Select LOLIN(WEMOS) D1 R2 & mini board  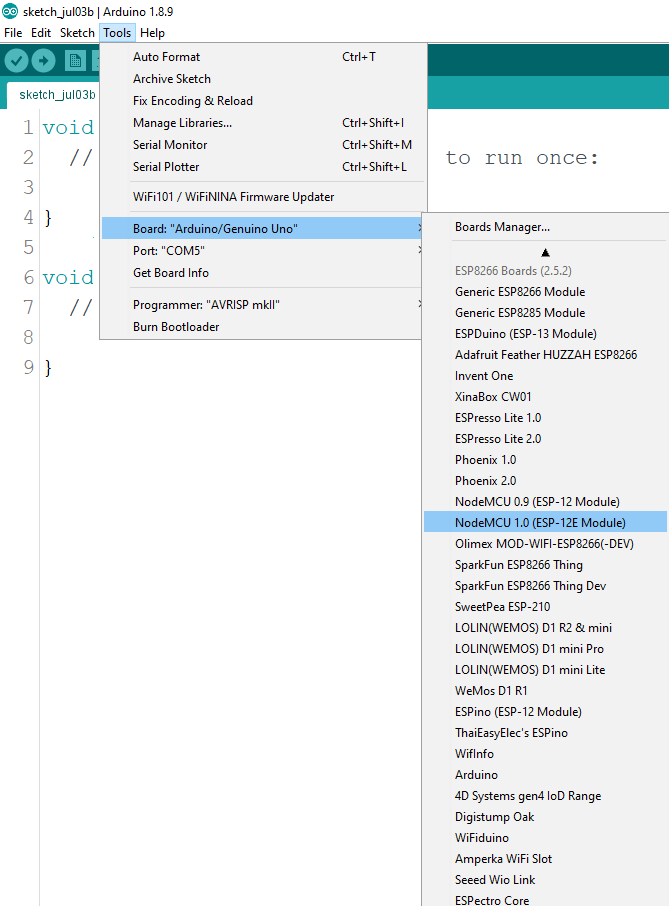545,627
